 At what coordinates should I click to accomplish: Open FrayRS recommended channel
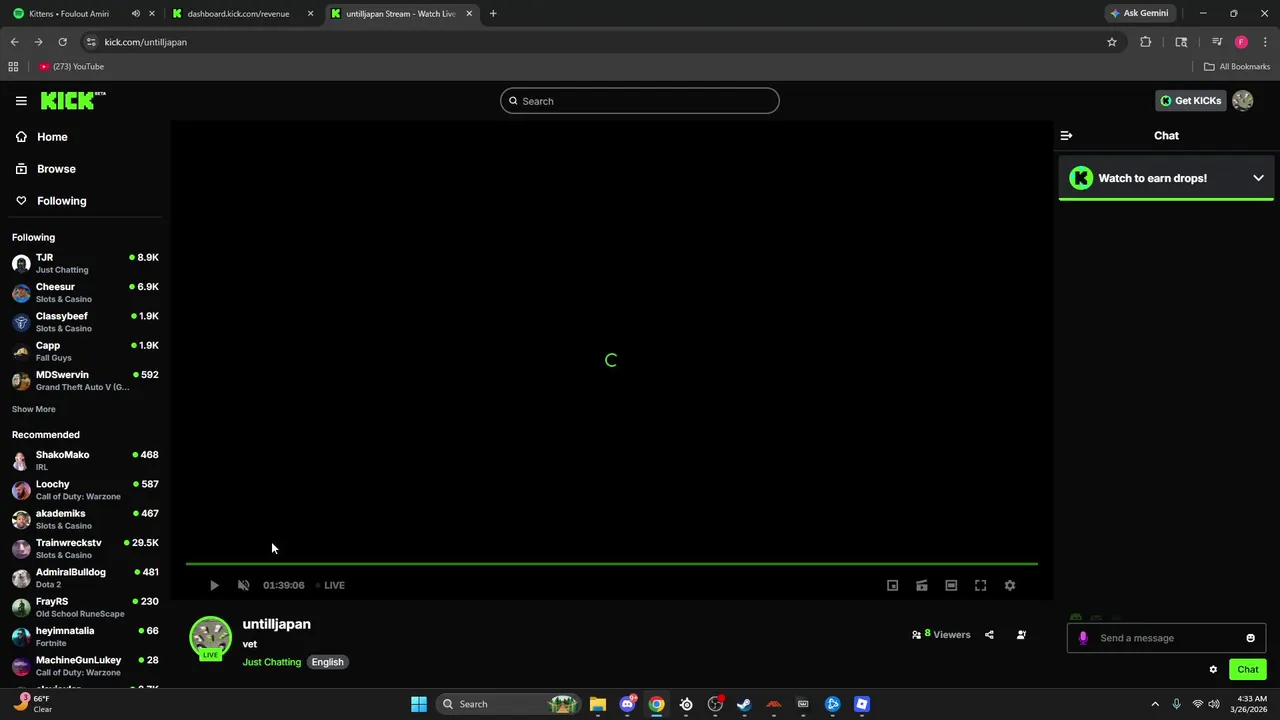point(85,607)
